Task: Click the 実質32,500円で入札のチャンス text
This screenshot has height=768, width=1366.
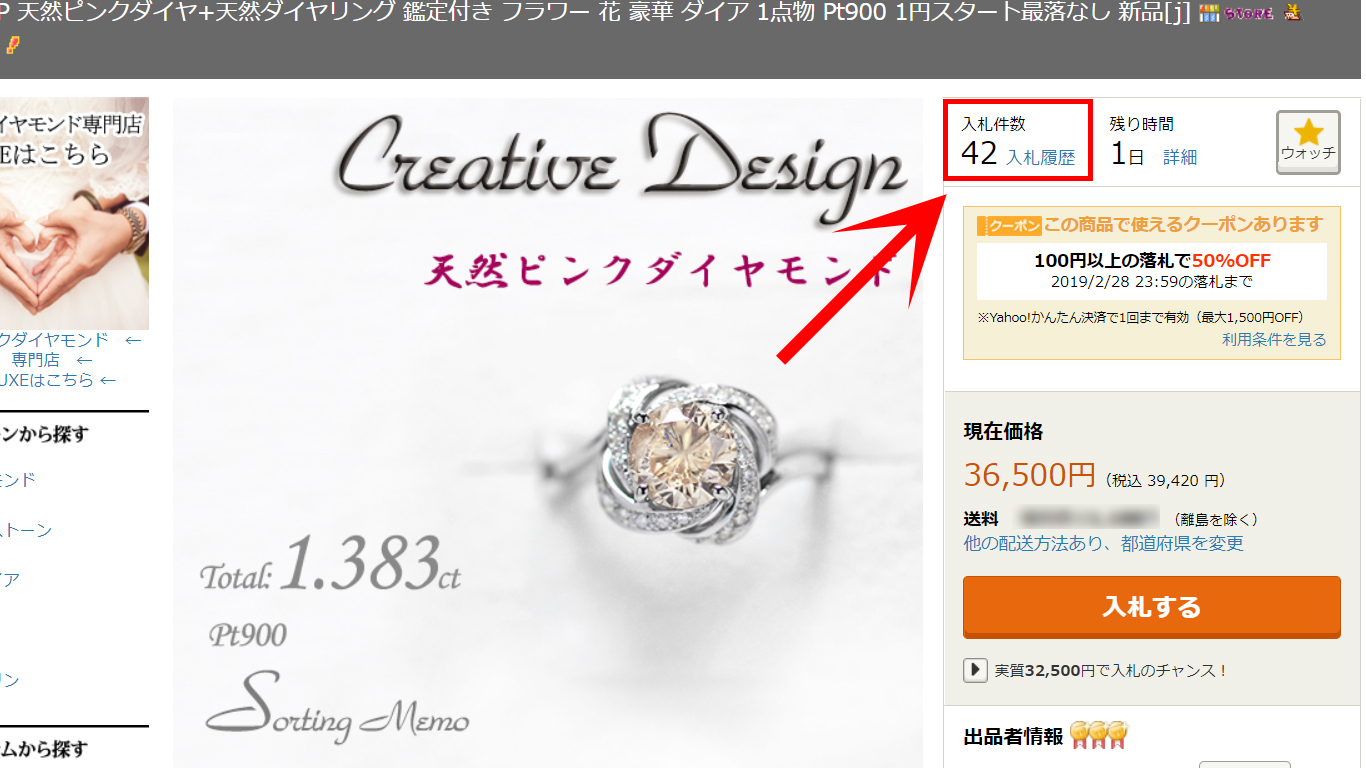Action: (1111, 670)
